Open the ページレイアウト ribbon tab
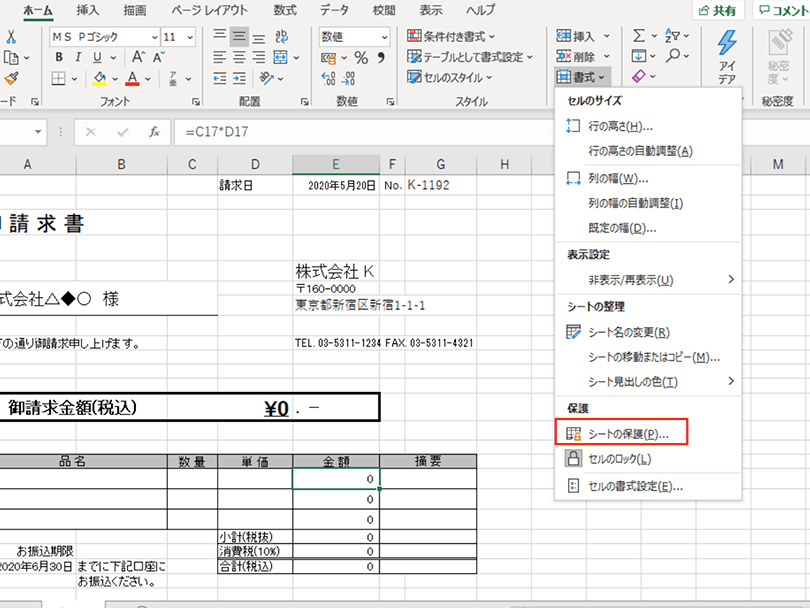The width and height of the screenshot is (810, 608). pos(209,10)
